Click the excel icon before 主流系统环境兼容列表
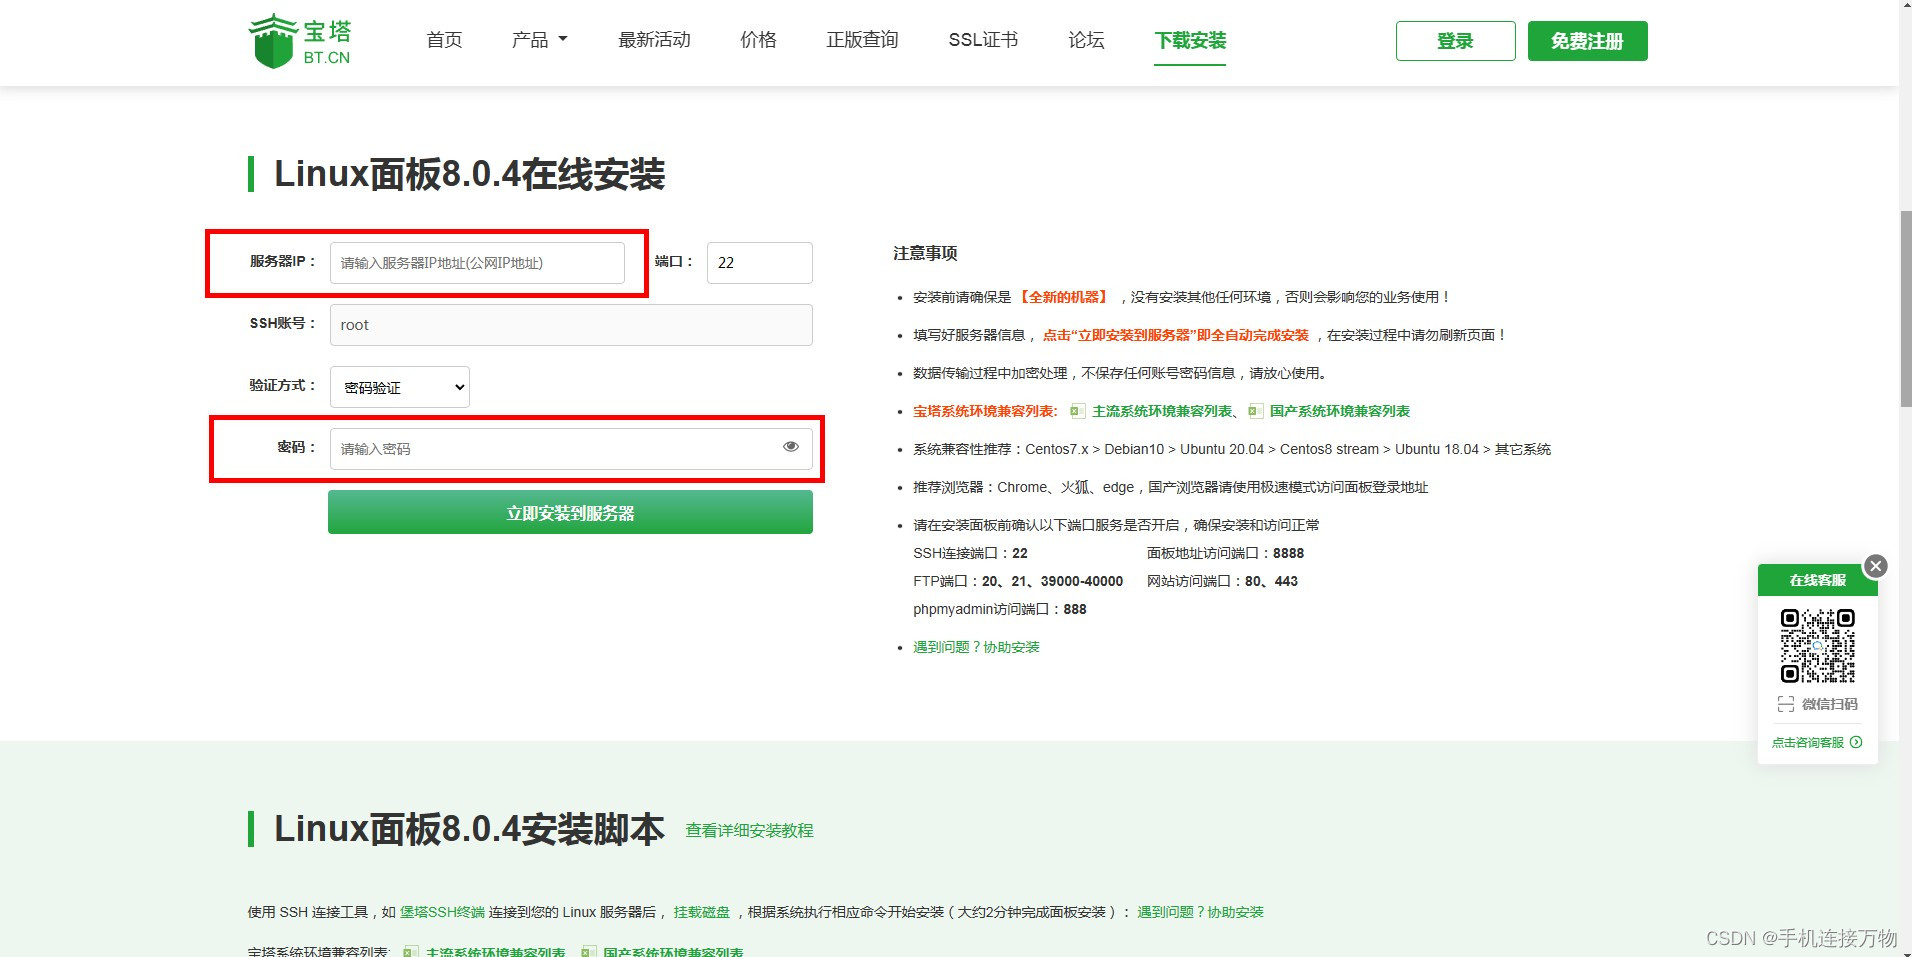 pyautogui.click(x=1077, y=411)
